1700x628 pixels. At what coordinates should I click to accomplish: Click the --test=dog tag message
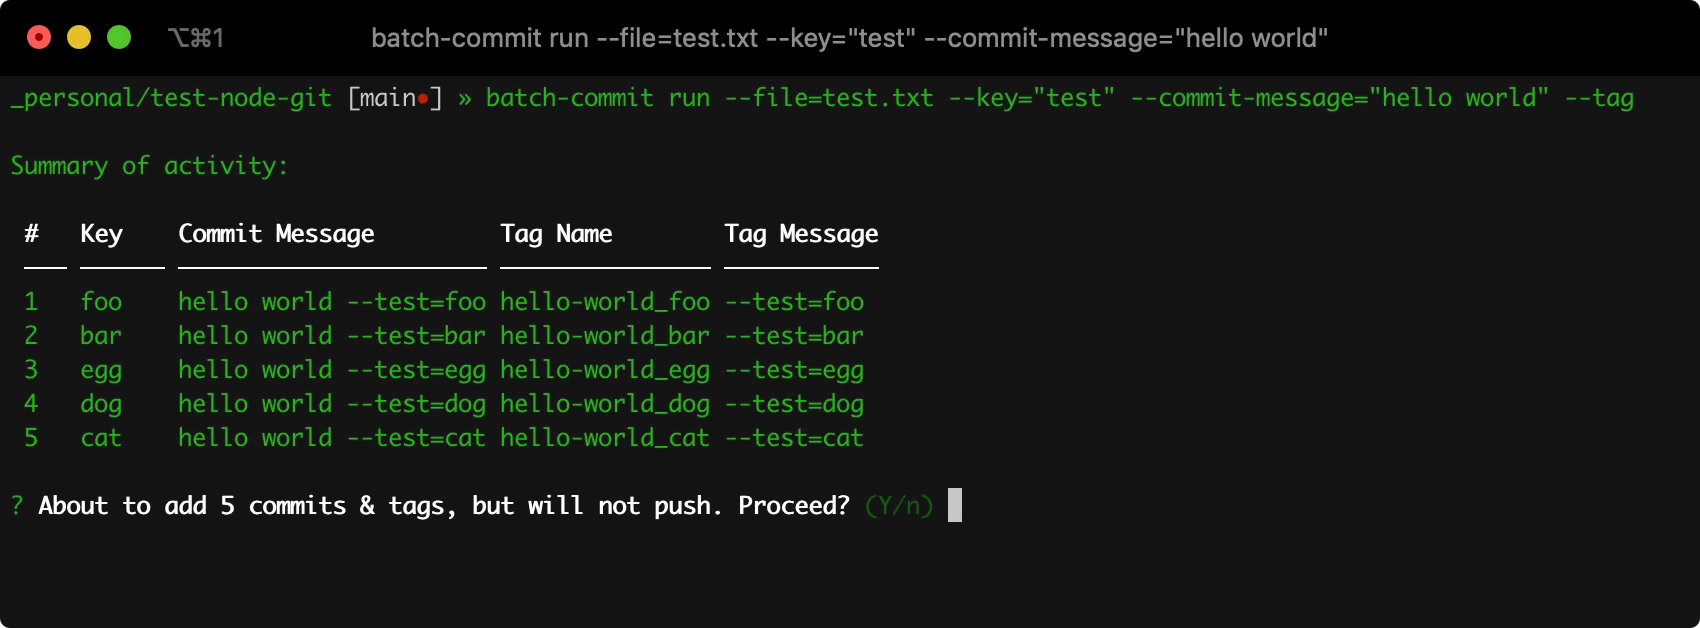(794, 404)
